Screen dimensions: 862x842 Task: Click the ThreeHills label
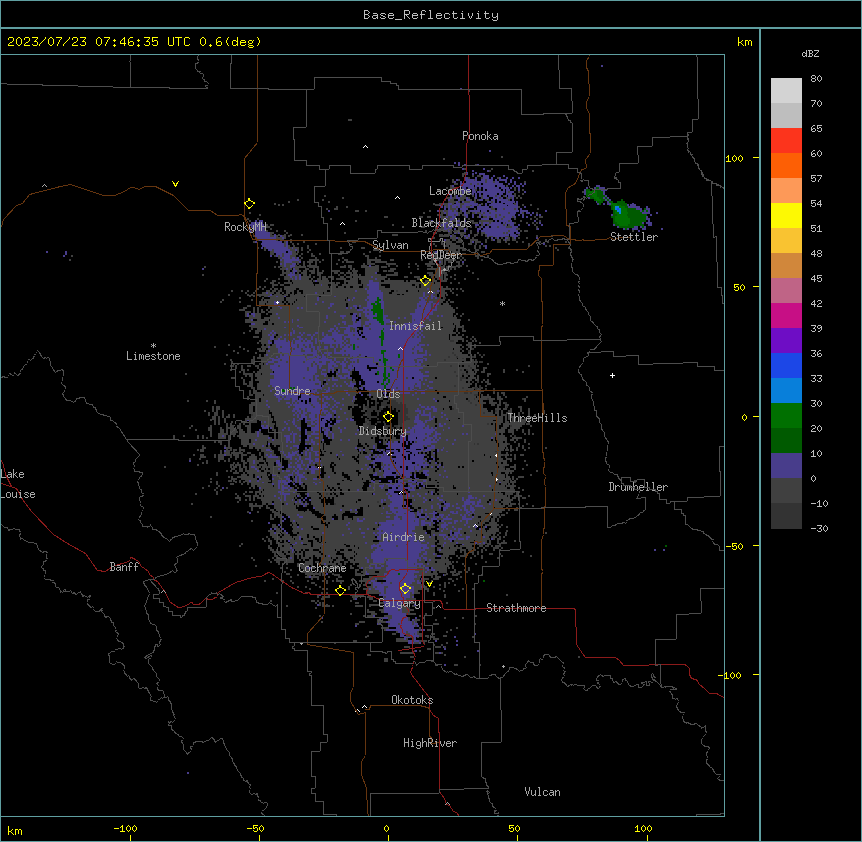[537, 418]
